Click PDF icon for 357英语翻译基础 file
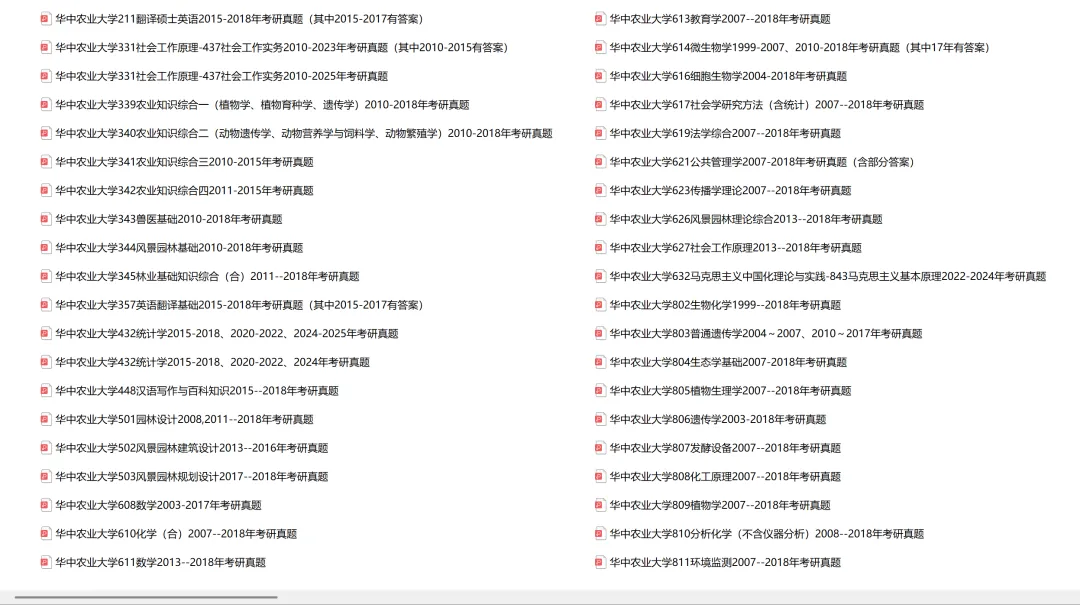 point(45,305)
